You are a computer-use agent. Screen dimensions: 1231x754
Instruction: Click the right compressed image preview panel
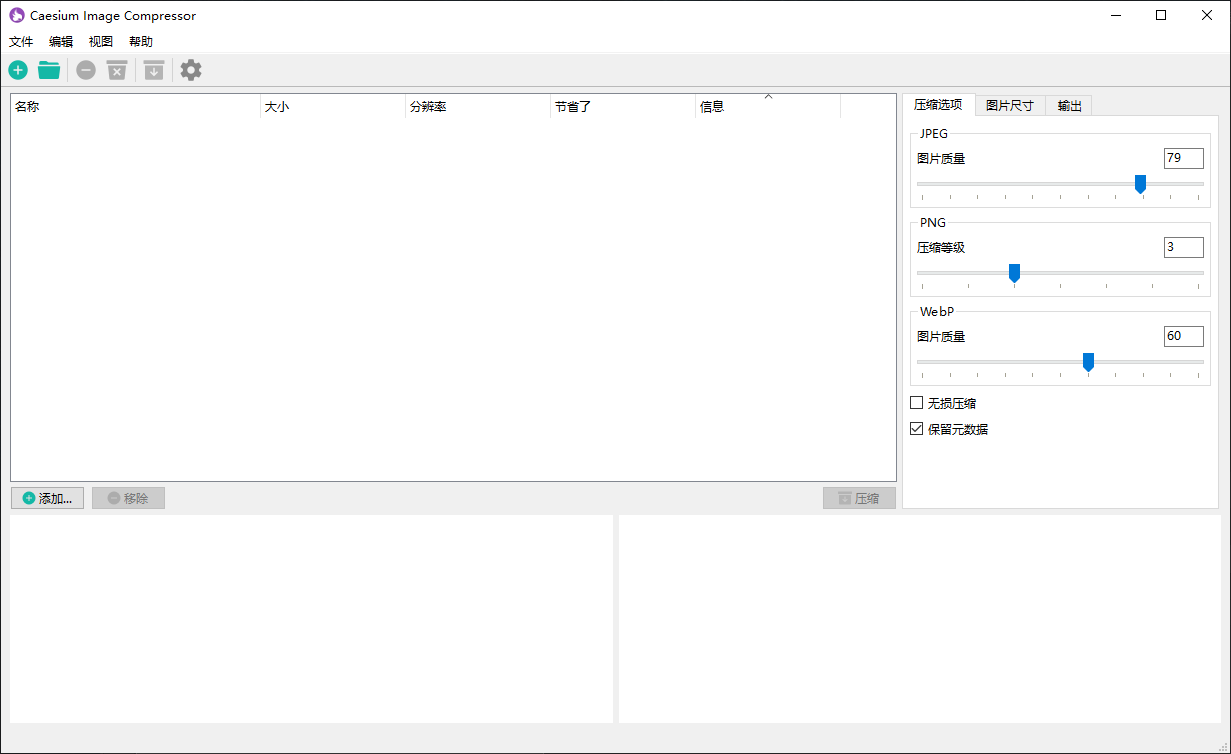[x=920, y=619]
